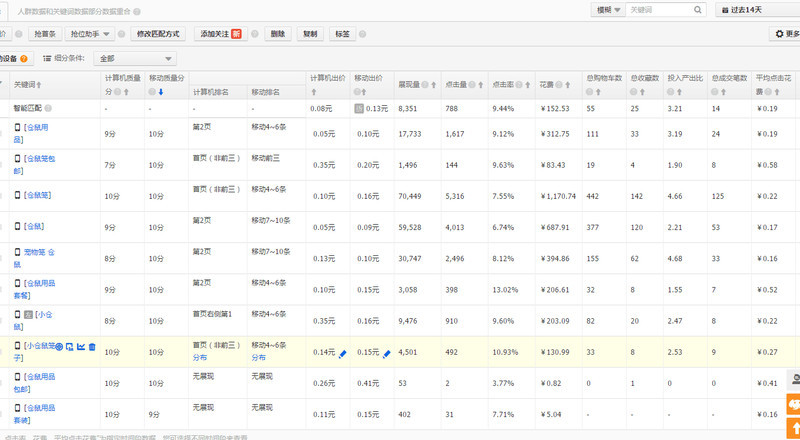Click the copy icon in 小仓鼠笼子 row
Image resolution: width=800 pixels, height=440 pixels.
click(x=69, y=347)
